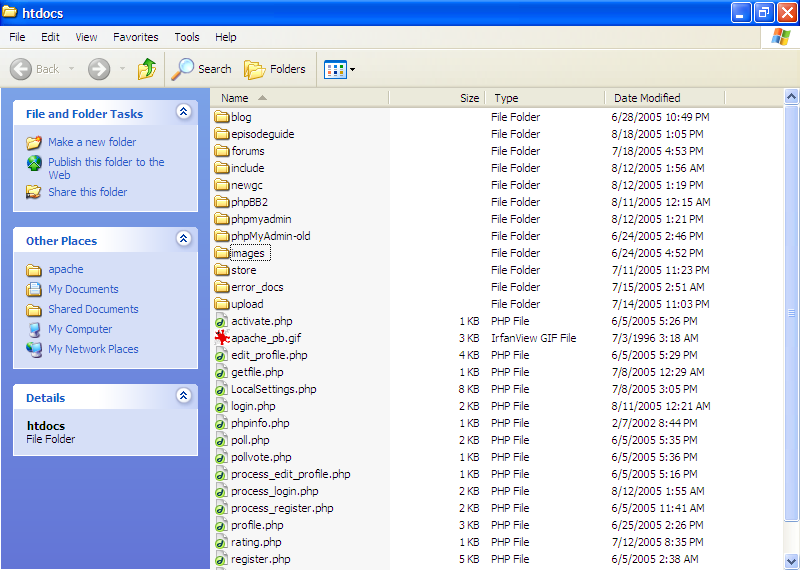Click the Make a new folder icon
This screenshot has height=570, width=800.
pyautogui.click(x=34, y=142)
